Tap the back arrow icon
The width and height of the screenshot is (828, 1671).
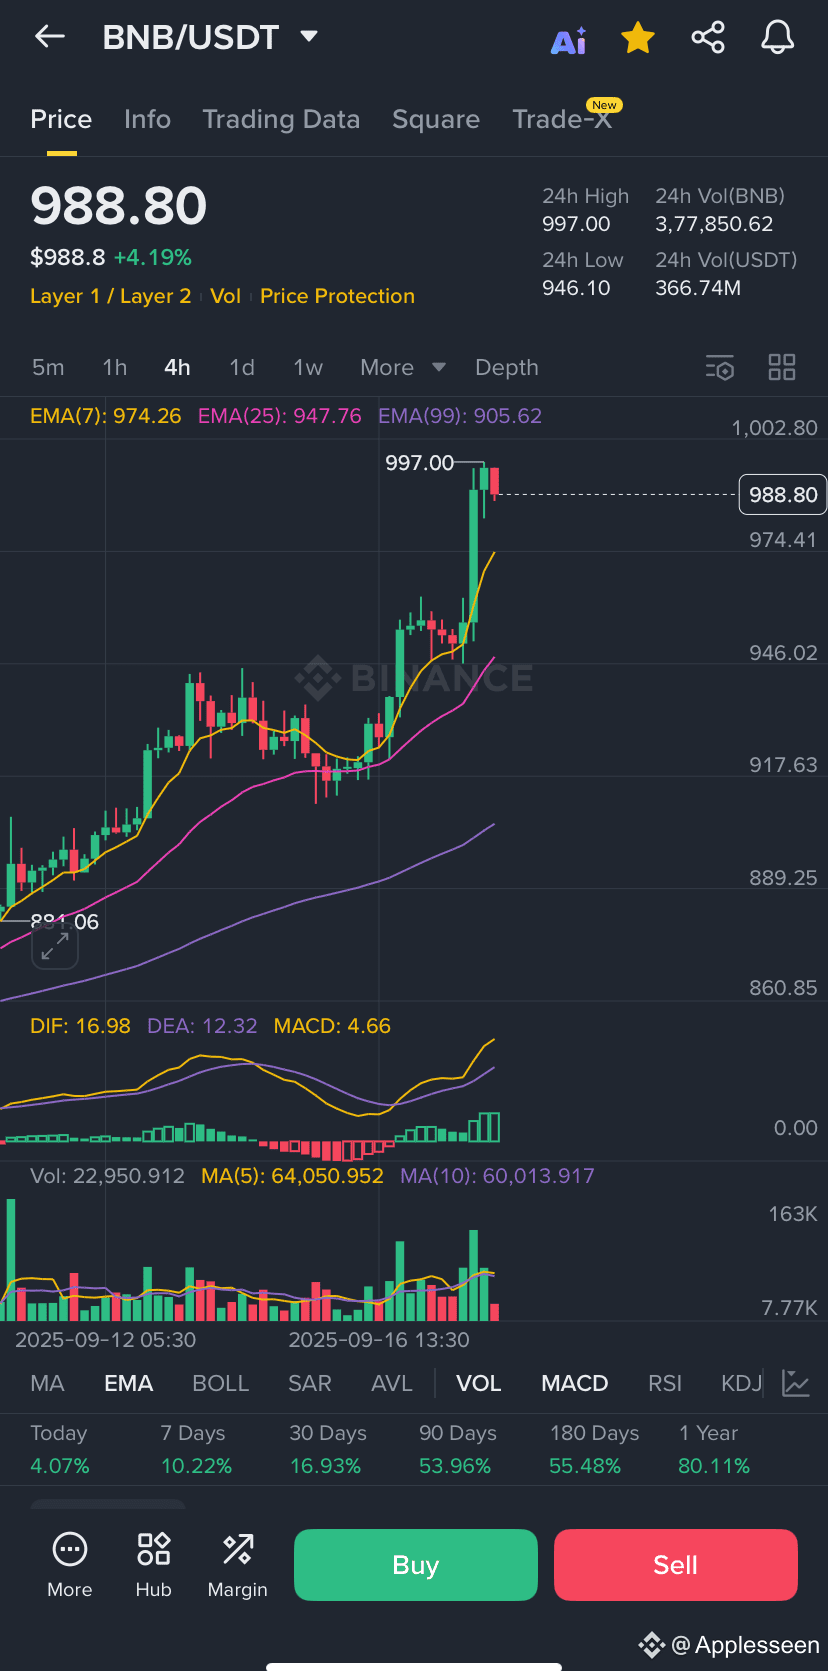[x=49, y=37]
